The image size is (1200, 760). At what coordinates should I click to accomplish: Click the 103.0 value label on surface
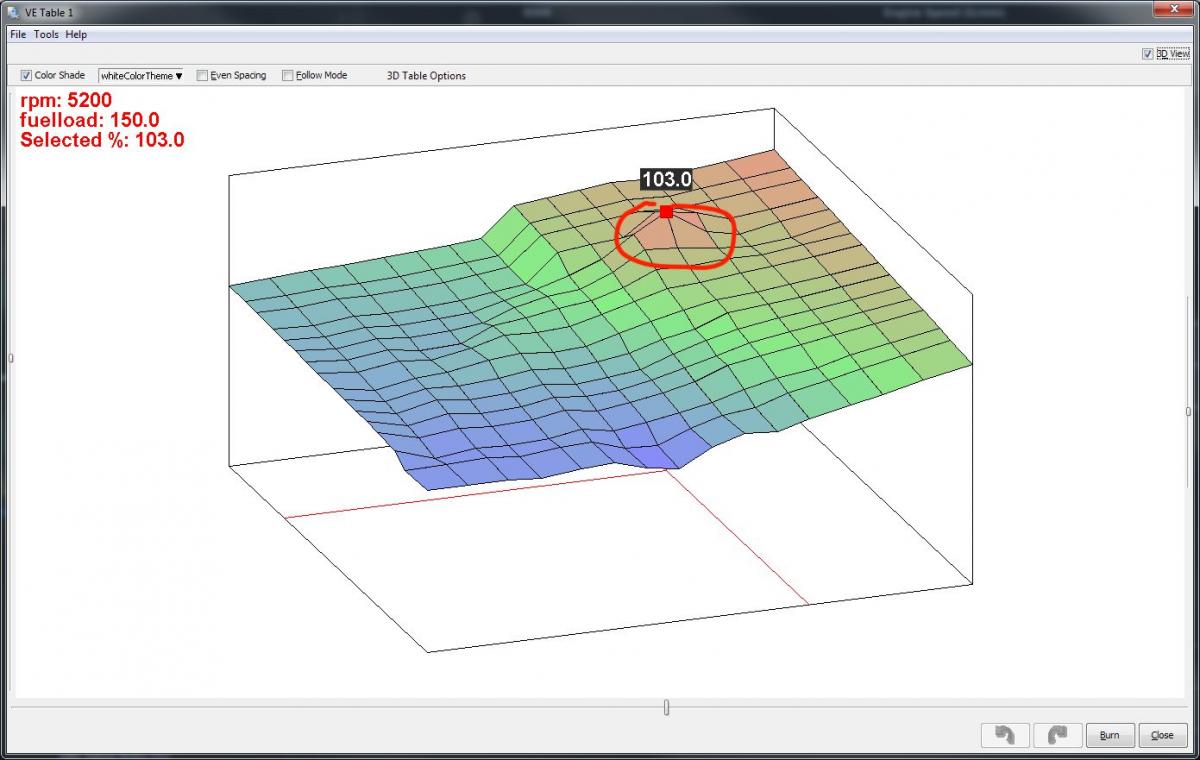point(666,180)
